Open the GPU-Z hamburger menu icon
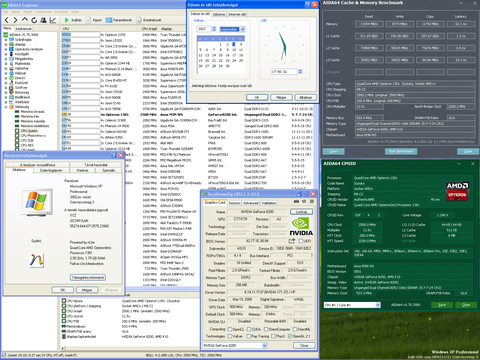Viewport: 480px width, 360px height. 312,202
